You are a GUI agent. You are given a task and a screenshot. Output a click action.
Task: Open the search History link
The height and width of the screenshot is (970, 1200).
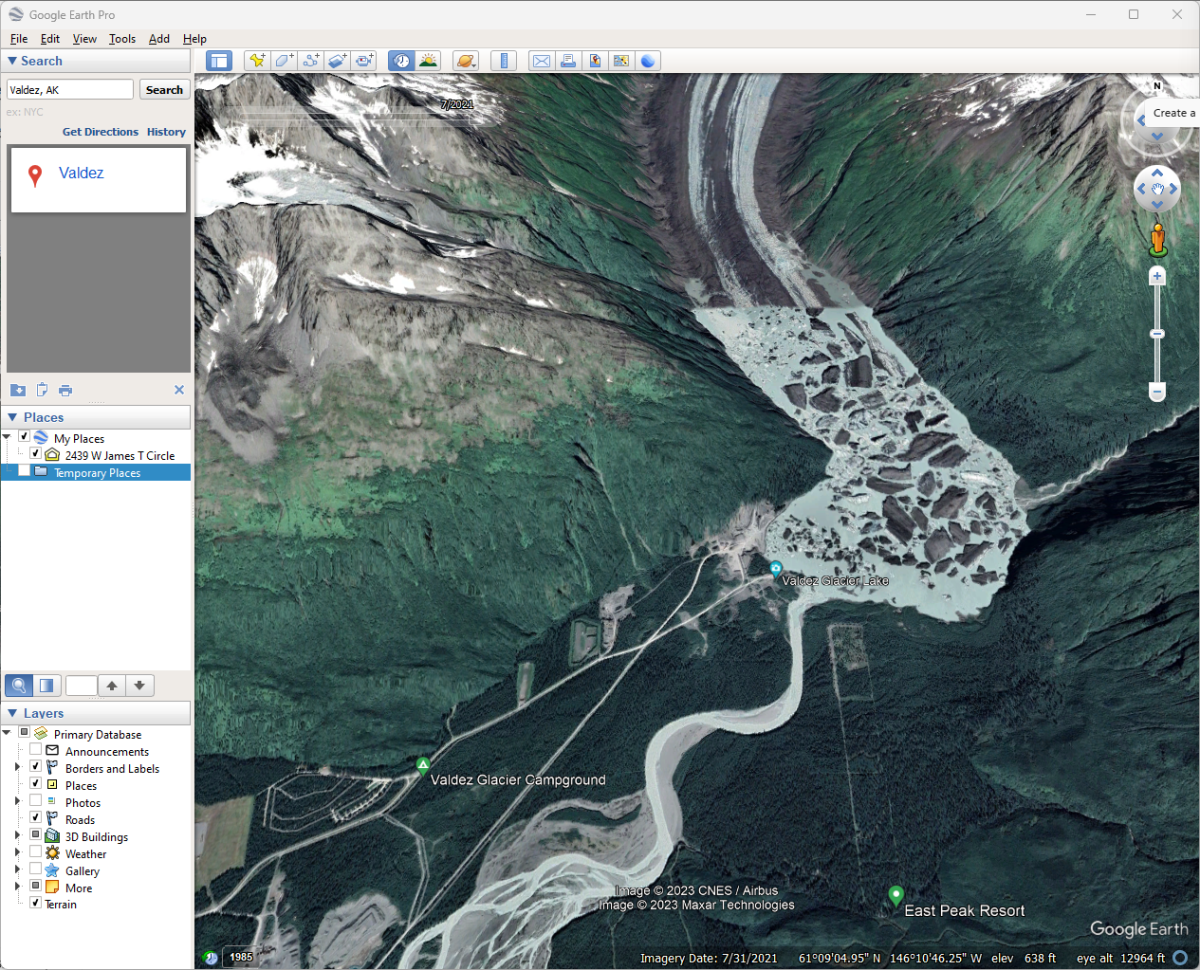click(x=166, y=132)
